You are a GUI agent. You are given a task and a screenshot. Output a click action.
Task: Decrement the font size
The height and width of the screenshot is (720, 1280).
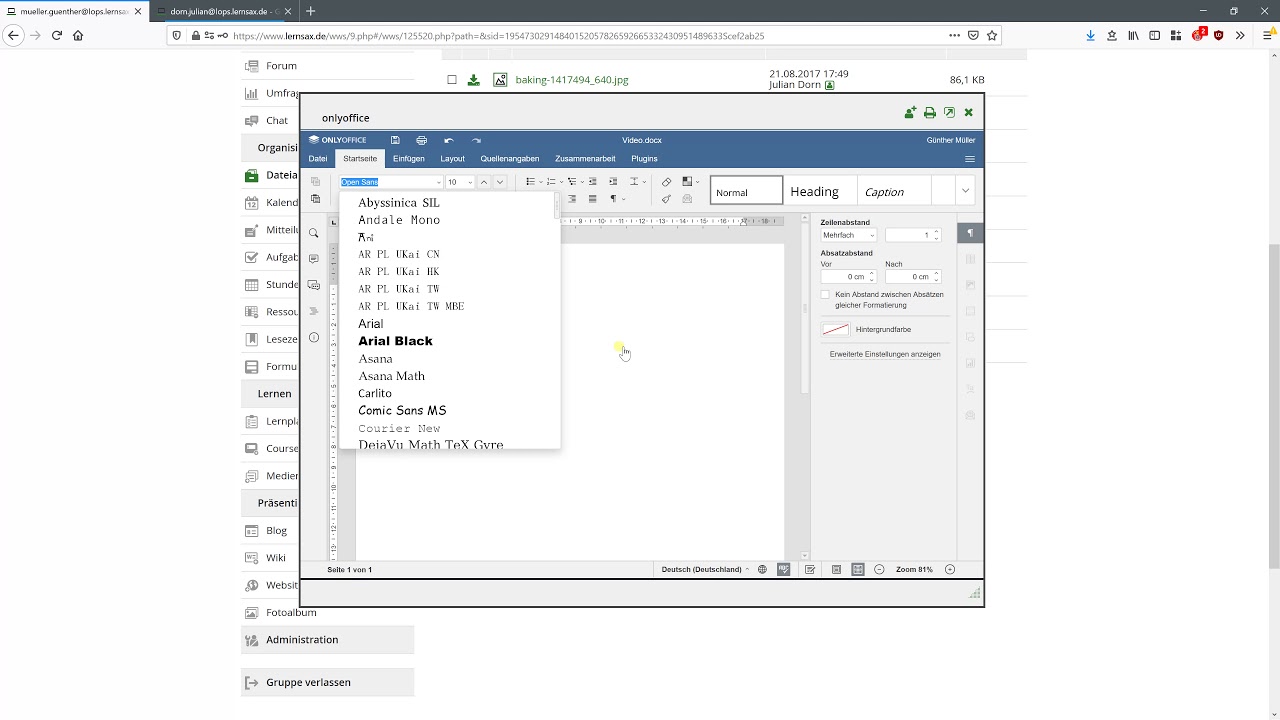point(500,182)
